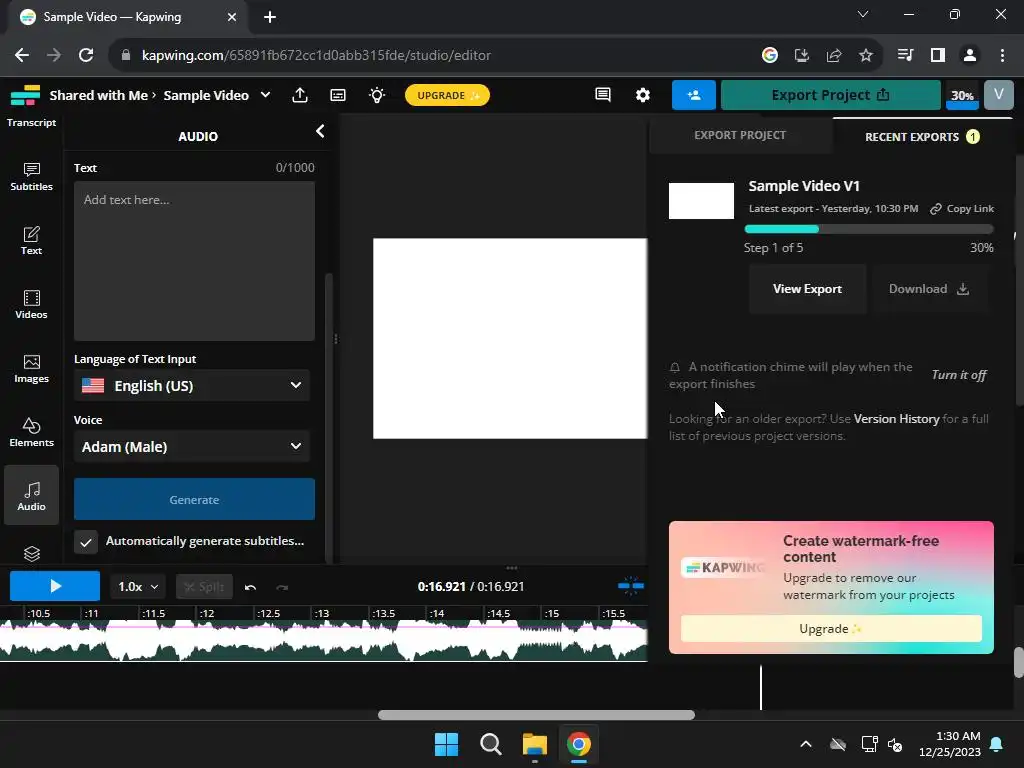Click the :13 mark on the timeline ruler

[321, 613]
